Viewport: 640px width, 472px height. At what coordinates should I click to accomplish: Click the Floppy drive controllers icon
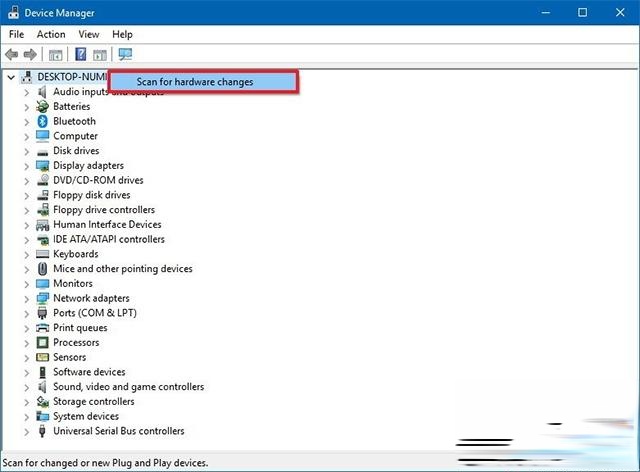point(42,210)
